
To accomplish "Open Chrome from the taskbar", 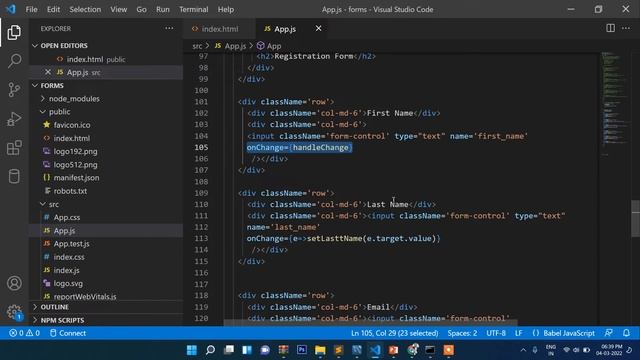I will tap(413, 350).
